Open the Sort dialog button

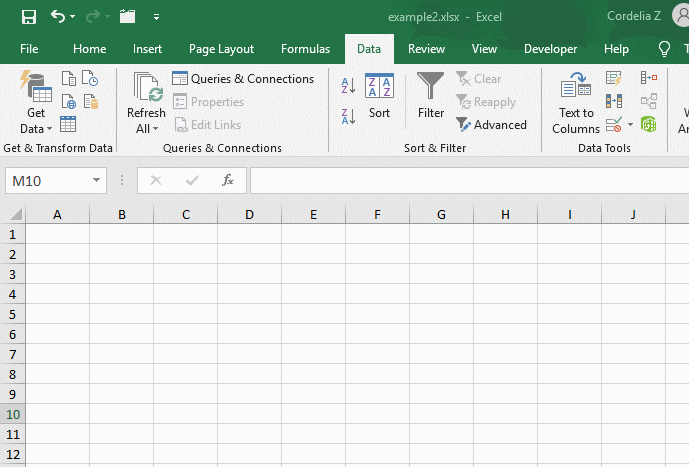379,96
